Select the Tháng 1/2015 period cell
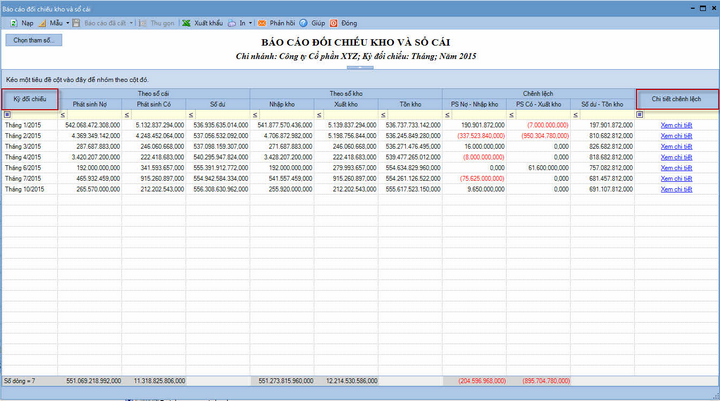 (x=30, y=125)
